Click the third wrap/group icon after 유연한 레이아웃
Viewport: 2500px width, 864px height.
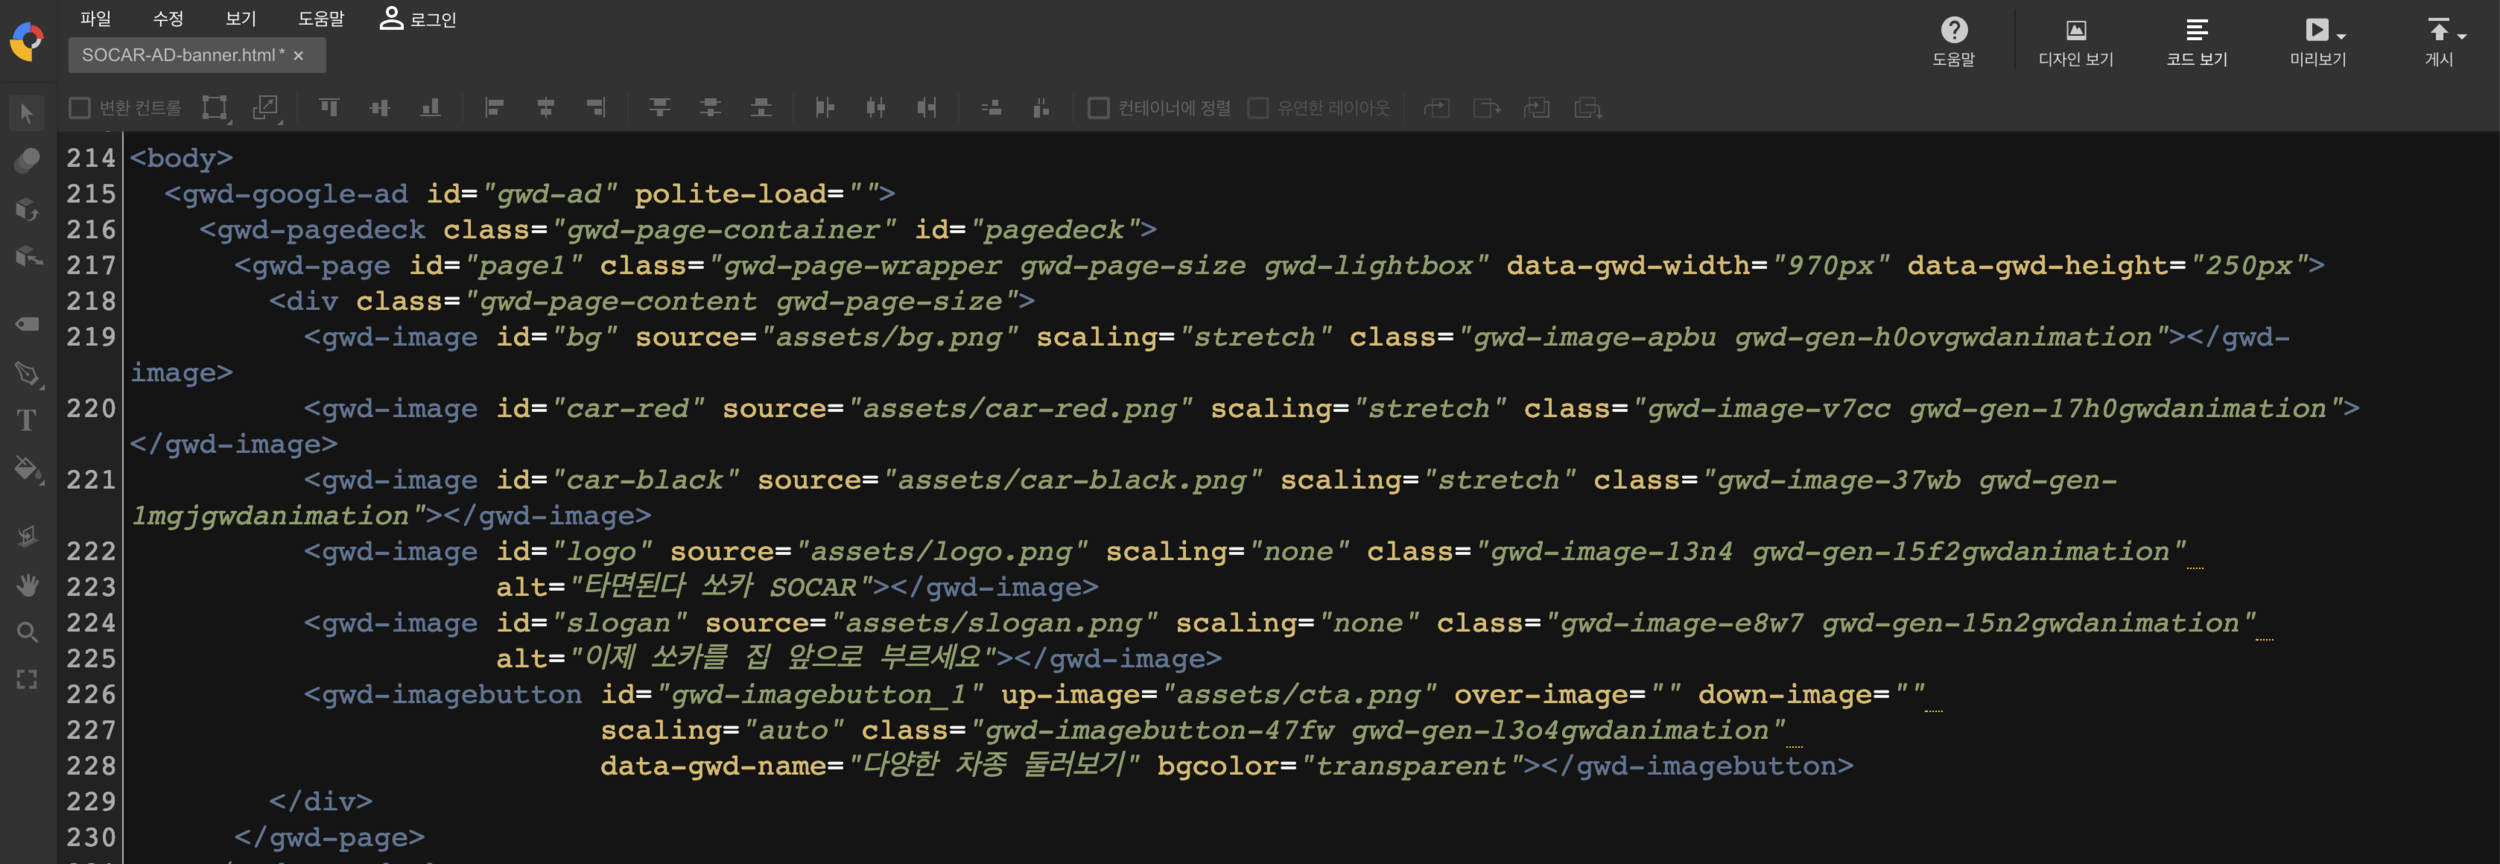(x=1537, y=108)
